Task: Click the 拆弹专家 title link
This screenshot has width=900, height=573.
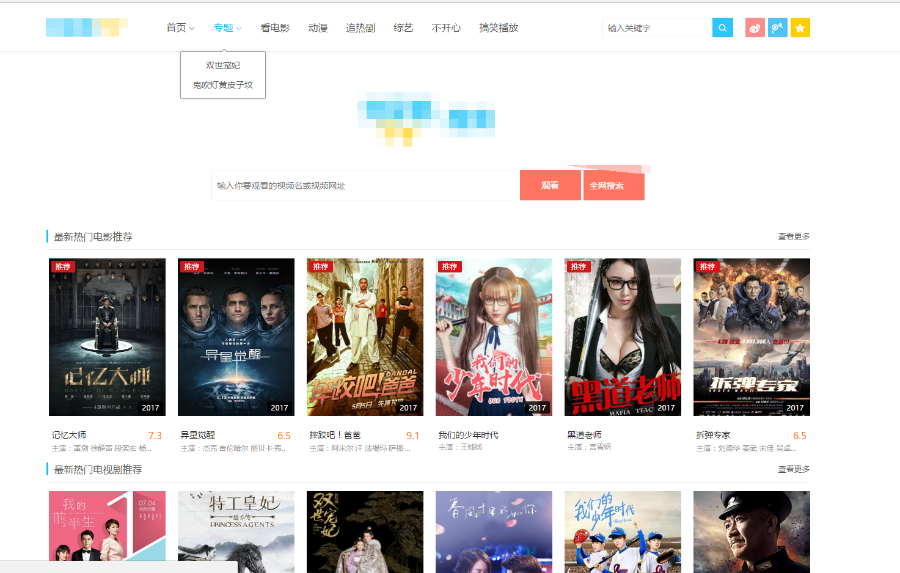Action: click(713, 435)
